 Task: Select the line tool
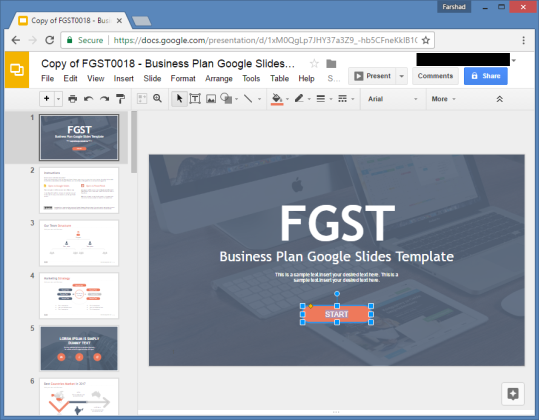(248, 99)
